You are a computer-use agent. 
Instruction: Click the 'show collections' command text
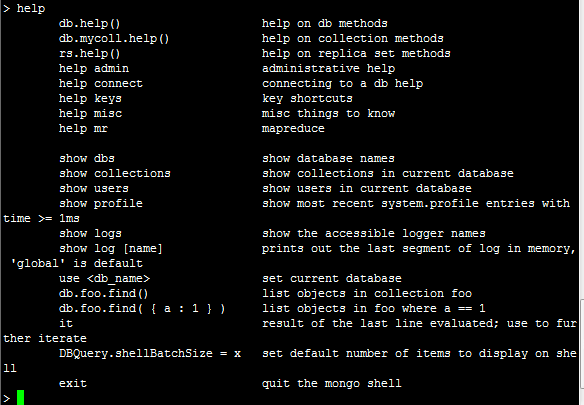coord(115,173)
